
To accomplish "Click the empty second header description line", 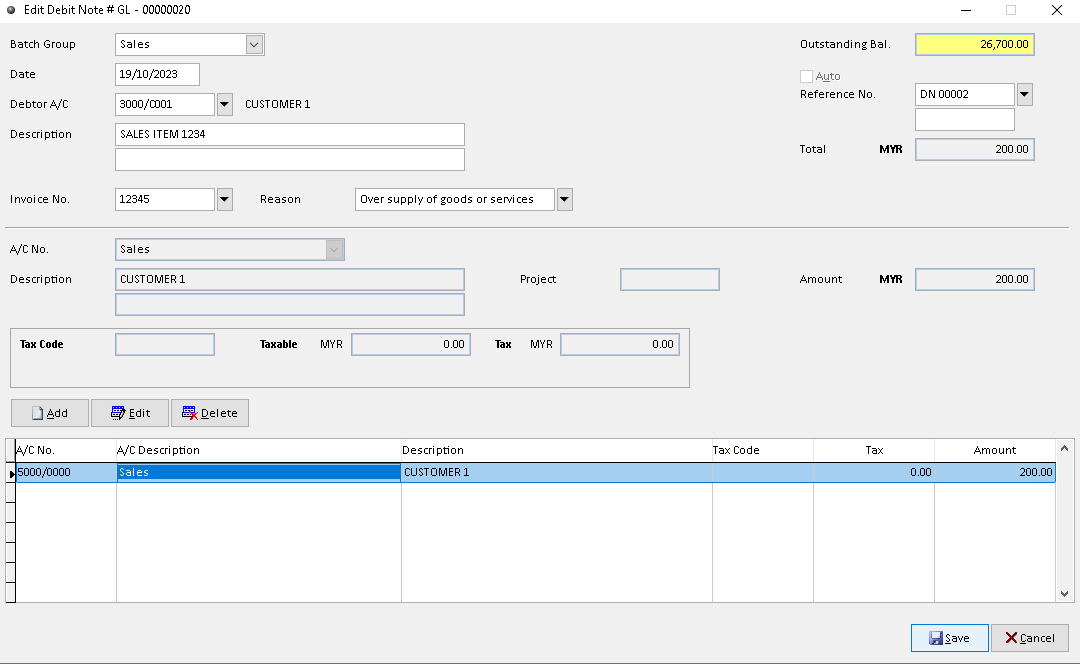I will pos(289,159).
